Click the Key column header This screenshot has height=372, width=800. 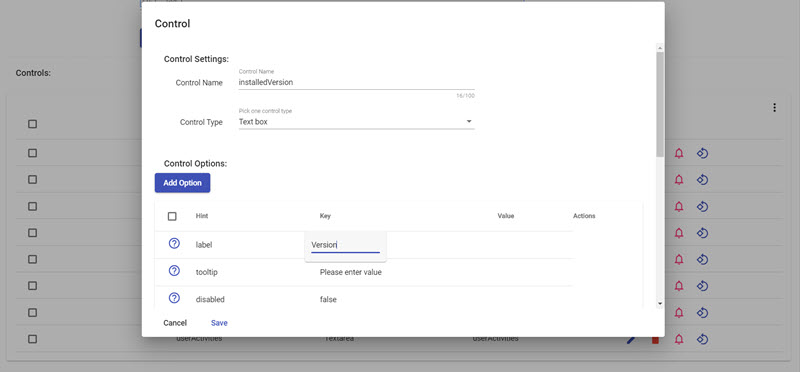325,216
